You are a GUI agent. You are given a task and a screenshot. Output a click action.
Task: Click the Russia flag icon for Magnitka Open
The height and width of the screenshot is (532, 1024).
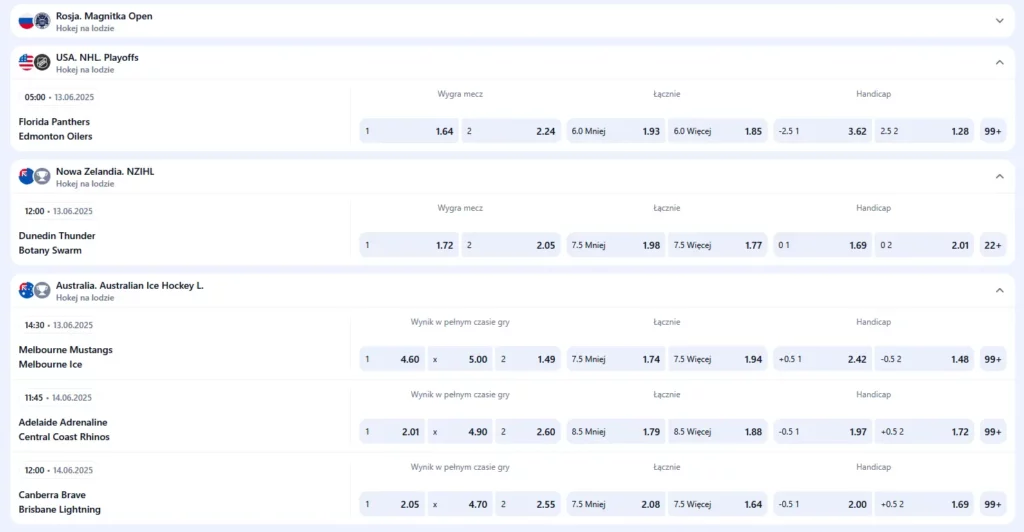(x=26, y=21)
